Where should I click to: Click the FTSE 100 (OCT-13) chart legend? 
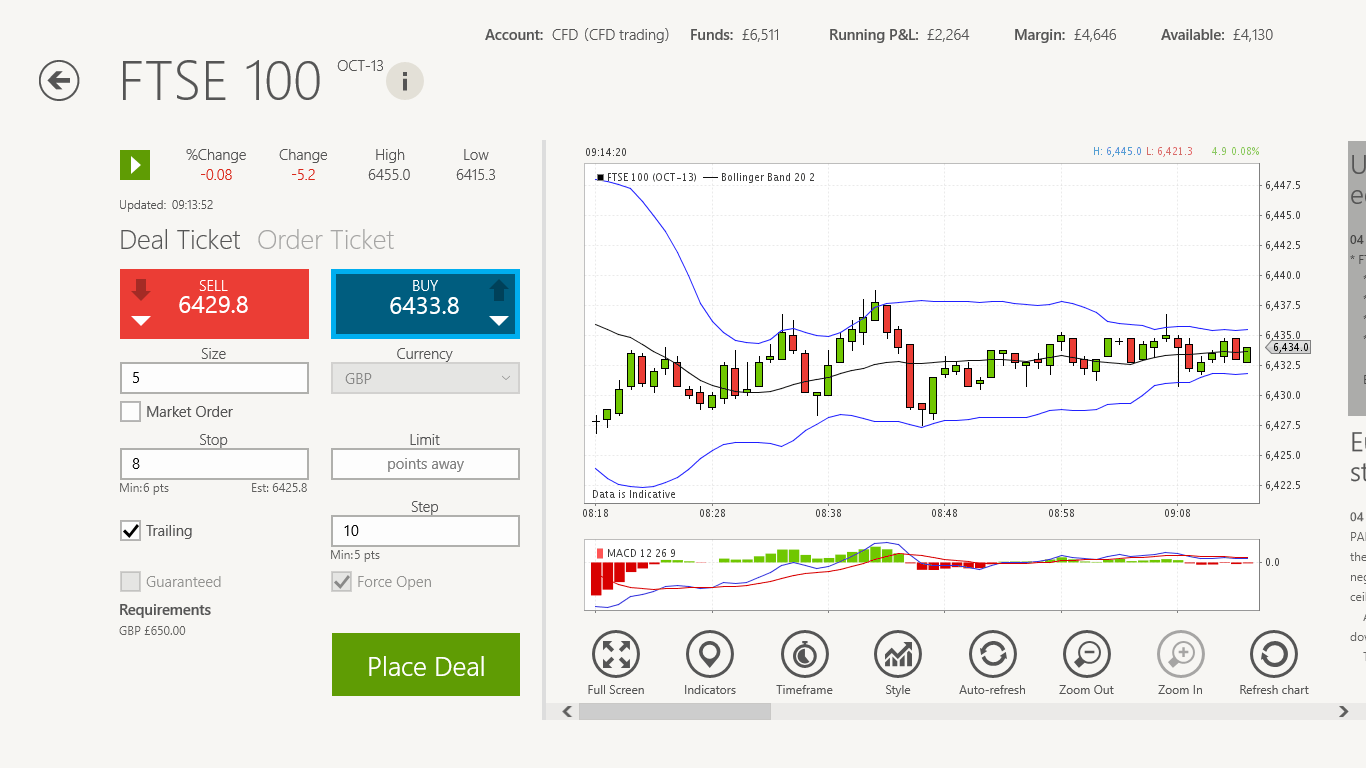coord(646,177)
